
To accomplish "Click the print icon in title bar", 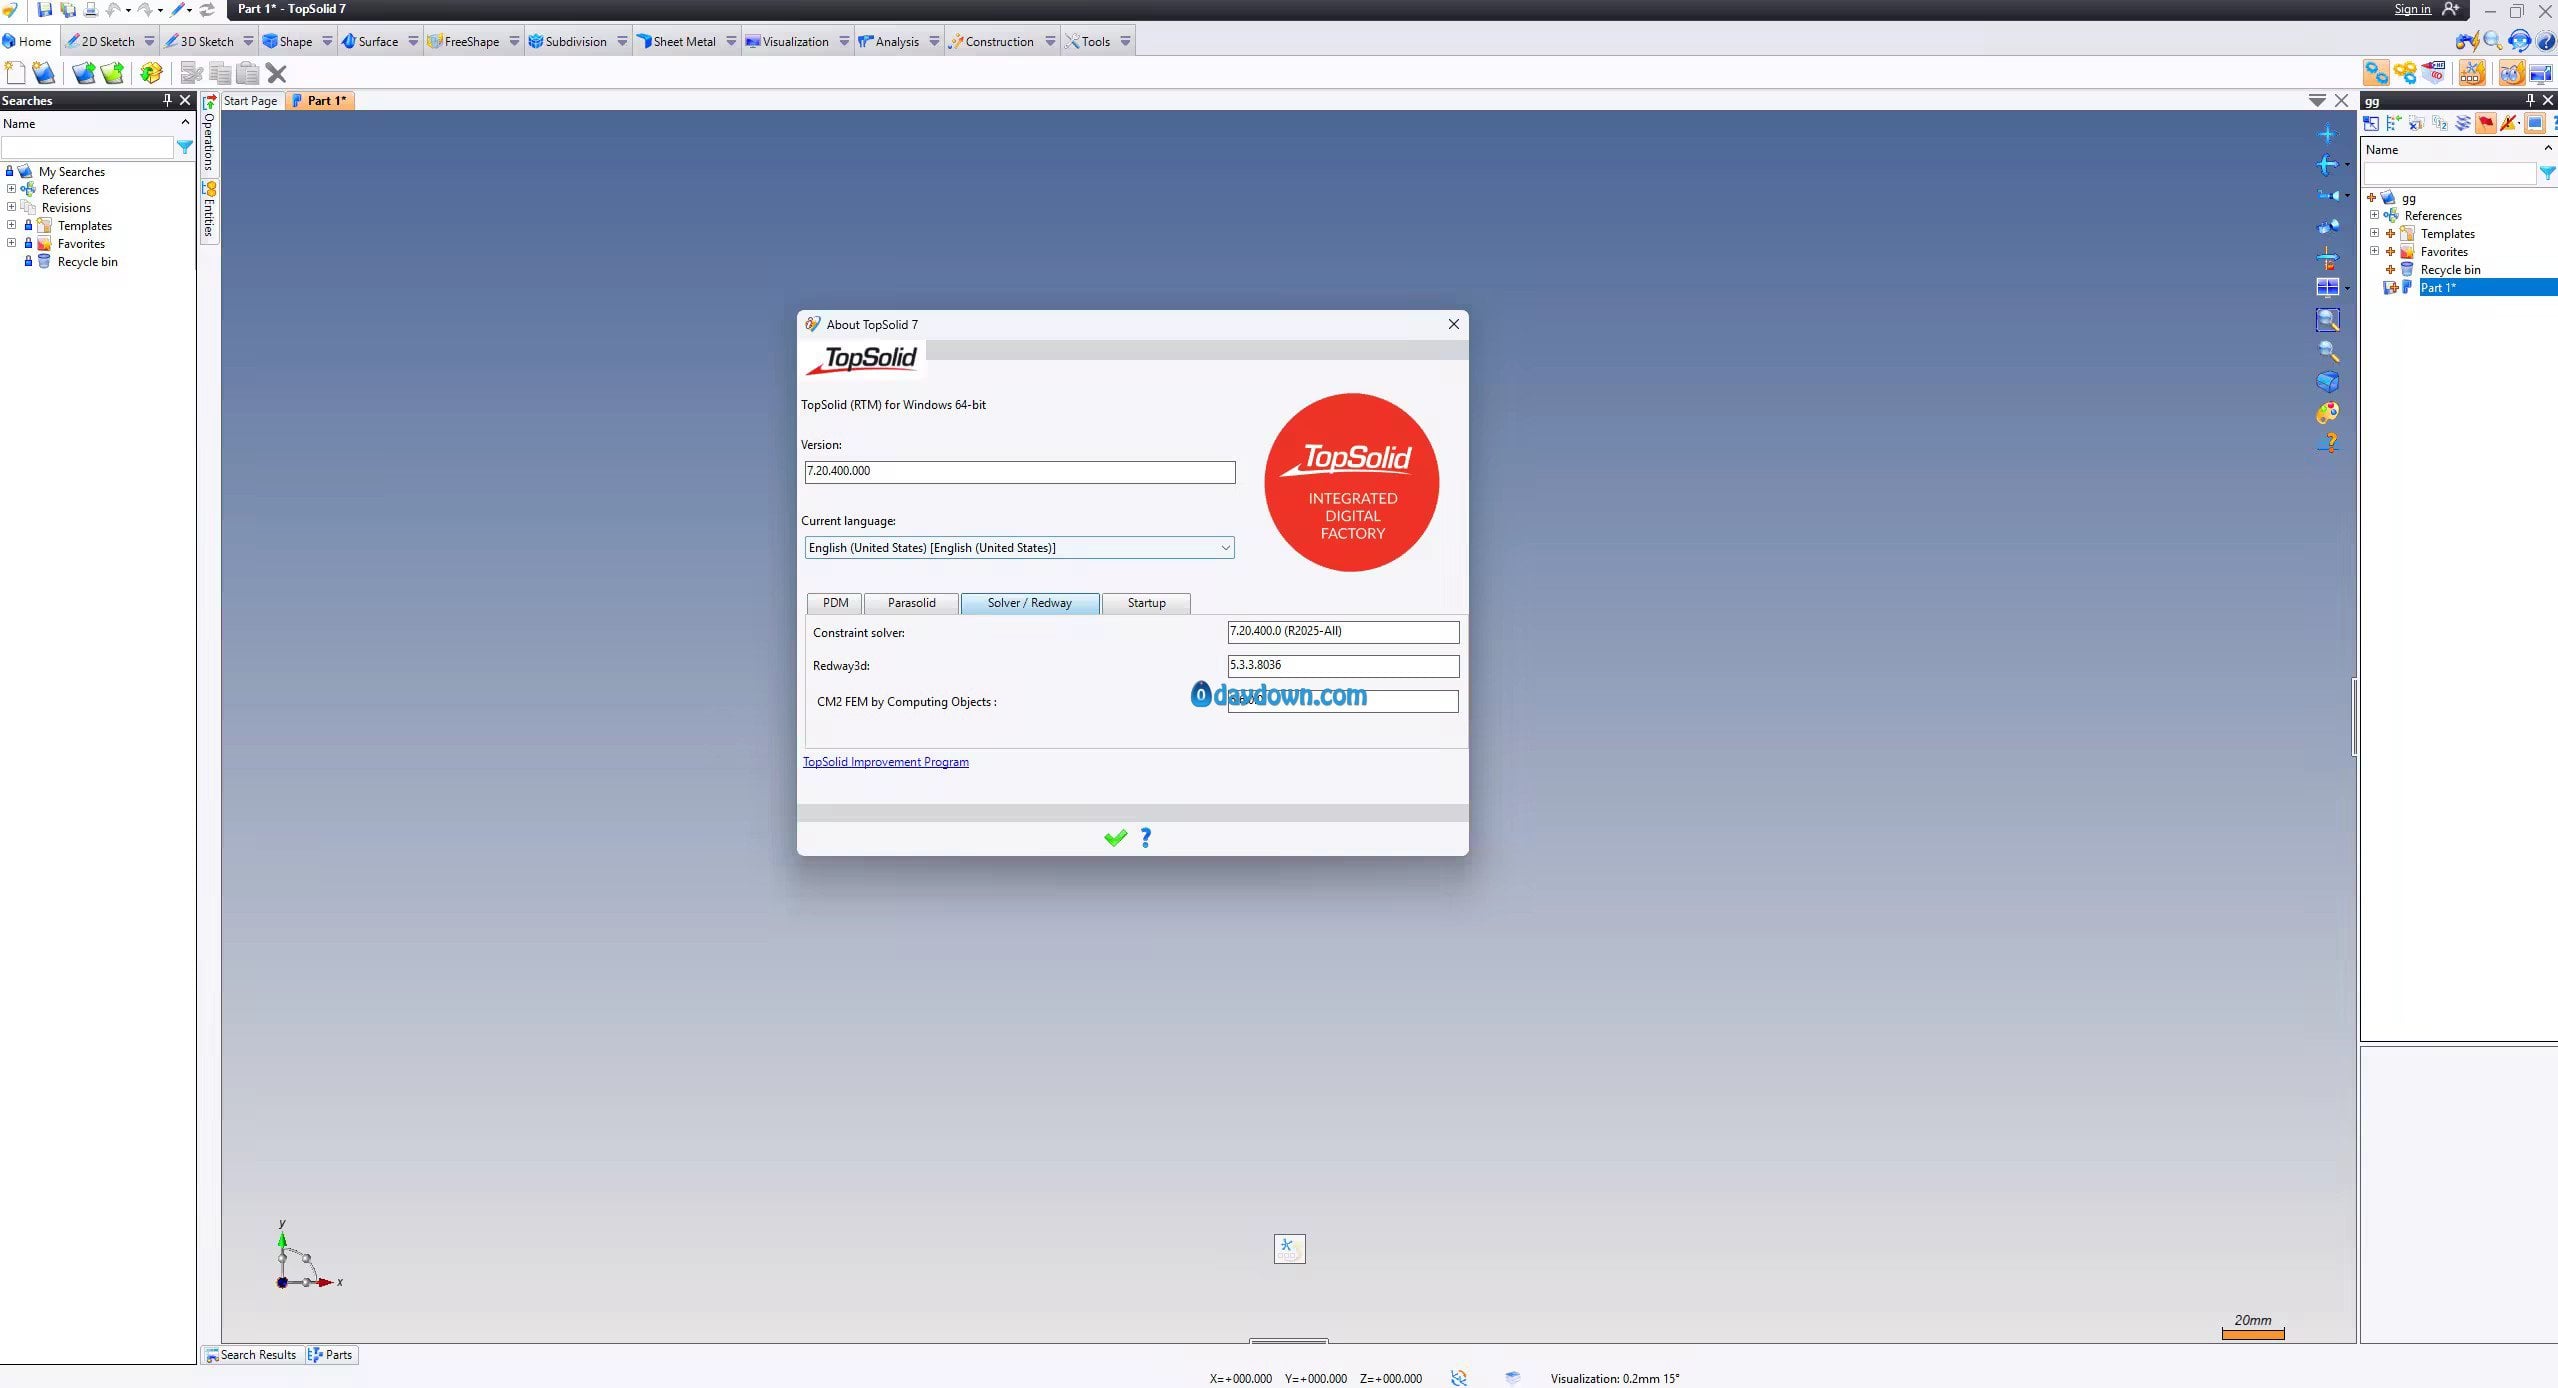I will pyautogui.click(x=91, y=9).
